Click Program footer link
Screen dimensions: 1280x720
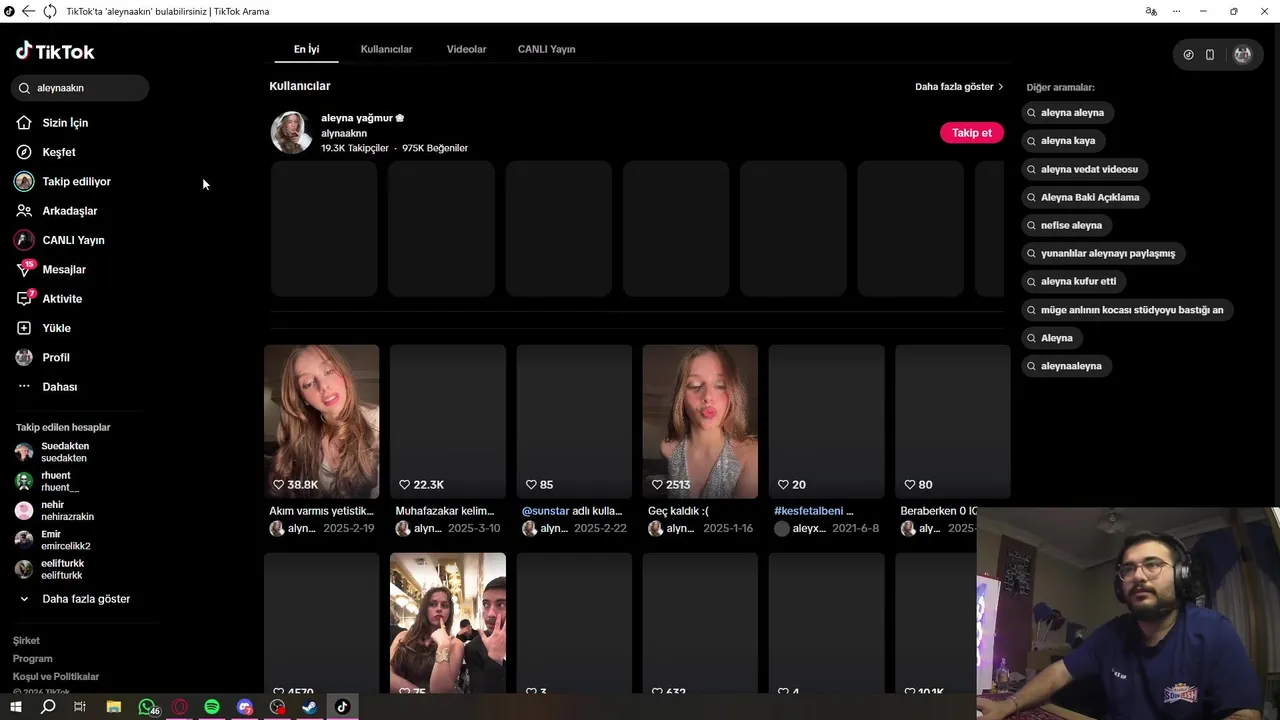point(32,658)
